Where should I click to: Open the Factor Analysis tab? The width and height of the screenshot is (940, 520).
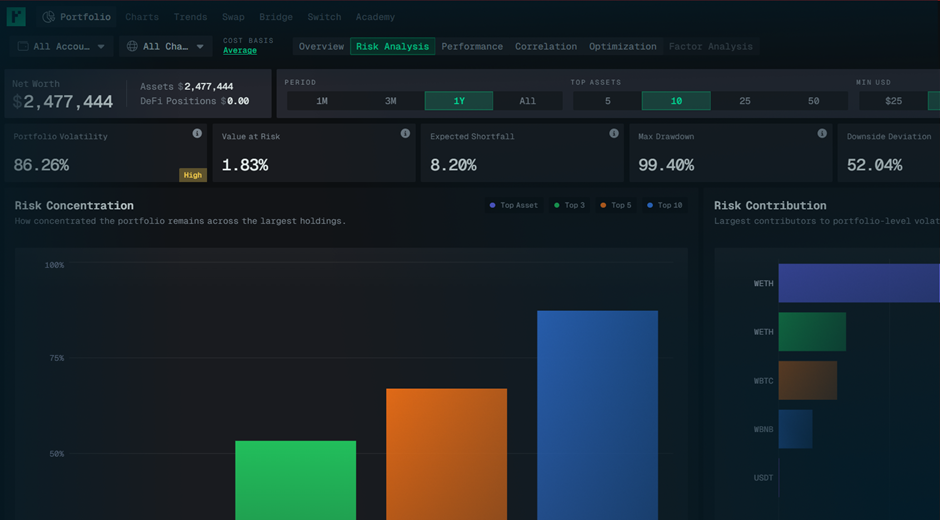pyautogui.click(x=710, y=46)
